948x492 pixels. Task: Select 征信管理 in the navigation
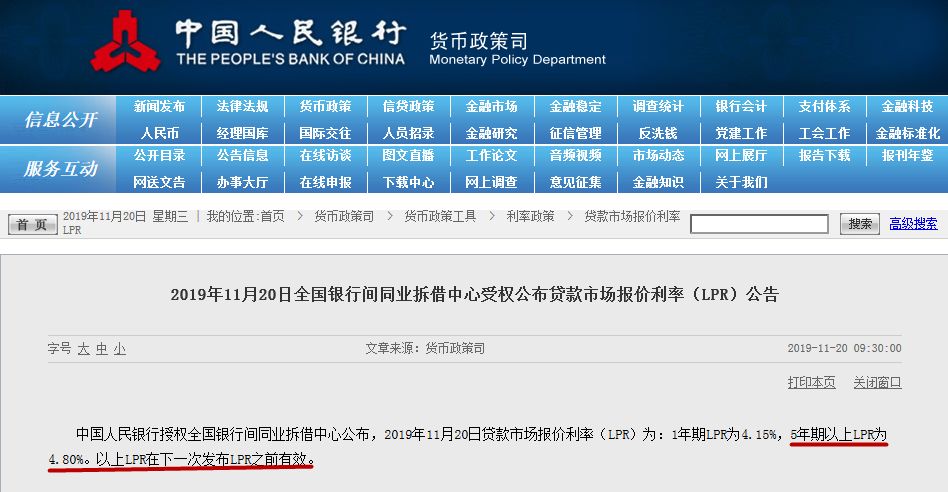click(x=576, y=133)
